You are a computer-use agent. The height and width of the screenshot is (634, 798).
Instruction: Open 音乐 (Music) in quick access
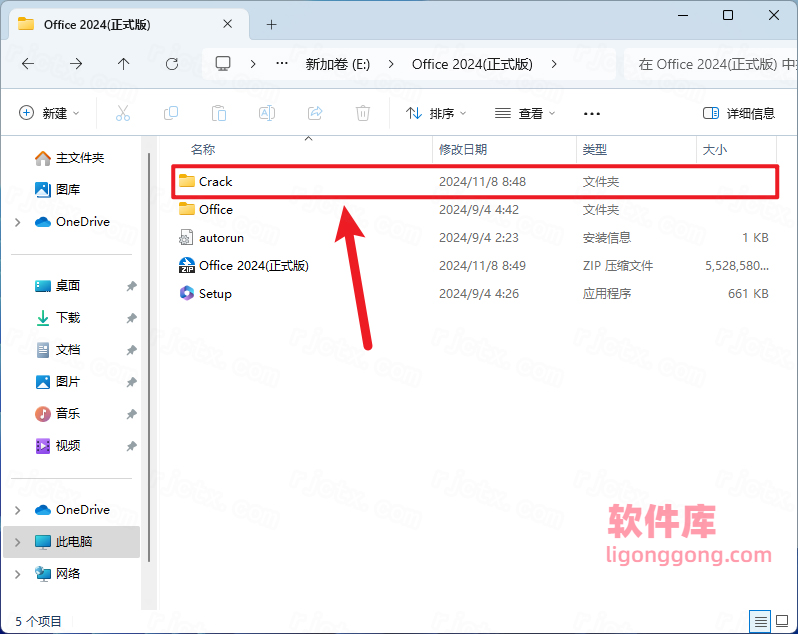(58, 414)
